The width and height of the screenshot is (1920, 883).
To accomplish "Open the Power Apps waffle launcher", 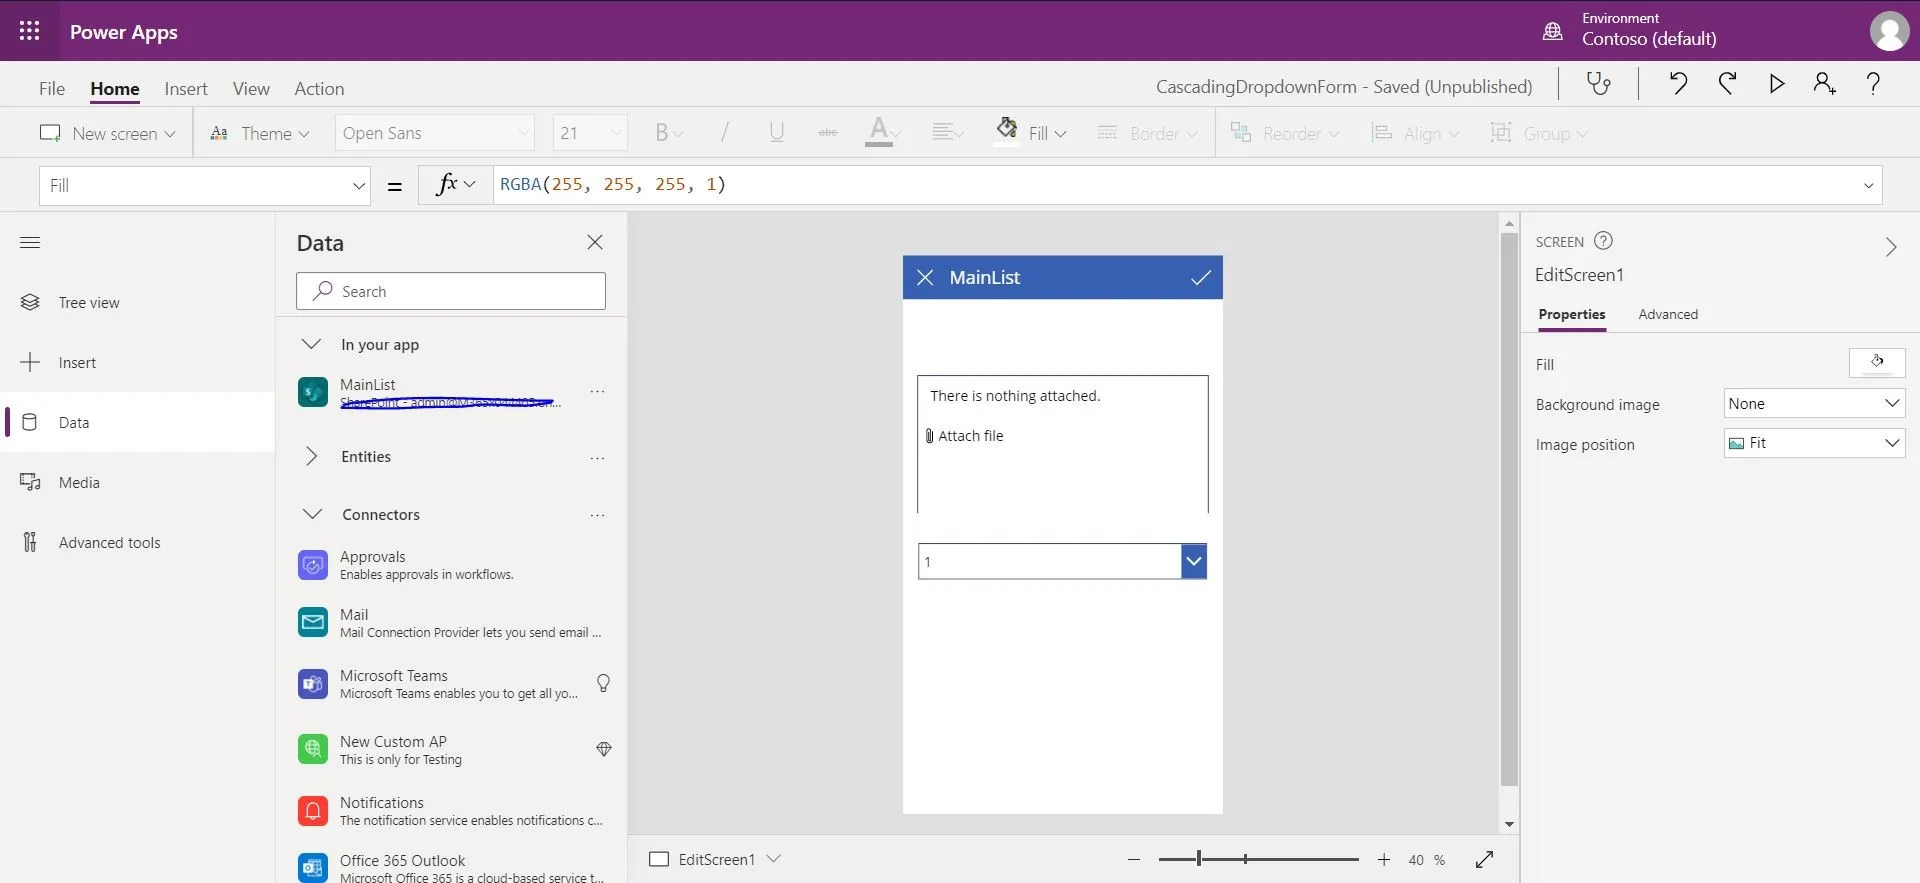I will [x=30, y=31].
